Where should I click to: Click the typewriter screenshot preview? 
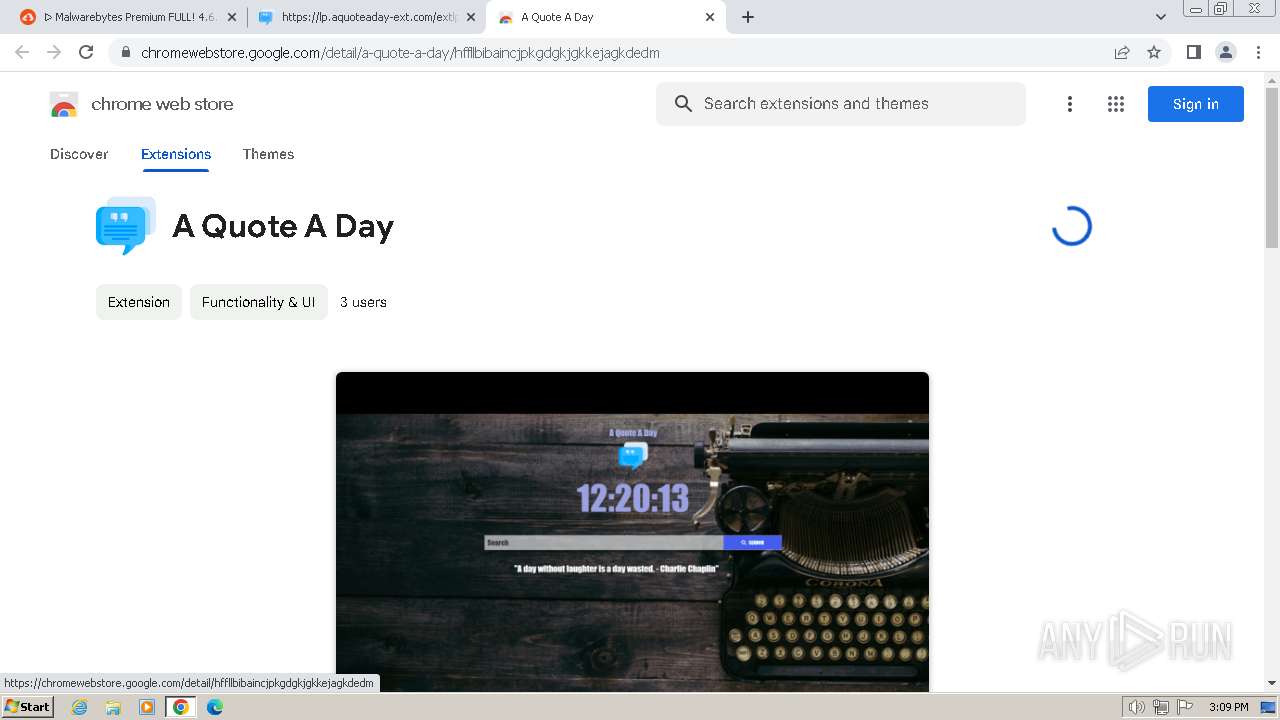point(632,532)
